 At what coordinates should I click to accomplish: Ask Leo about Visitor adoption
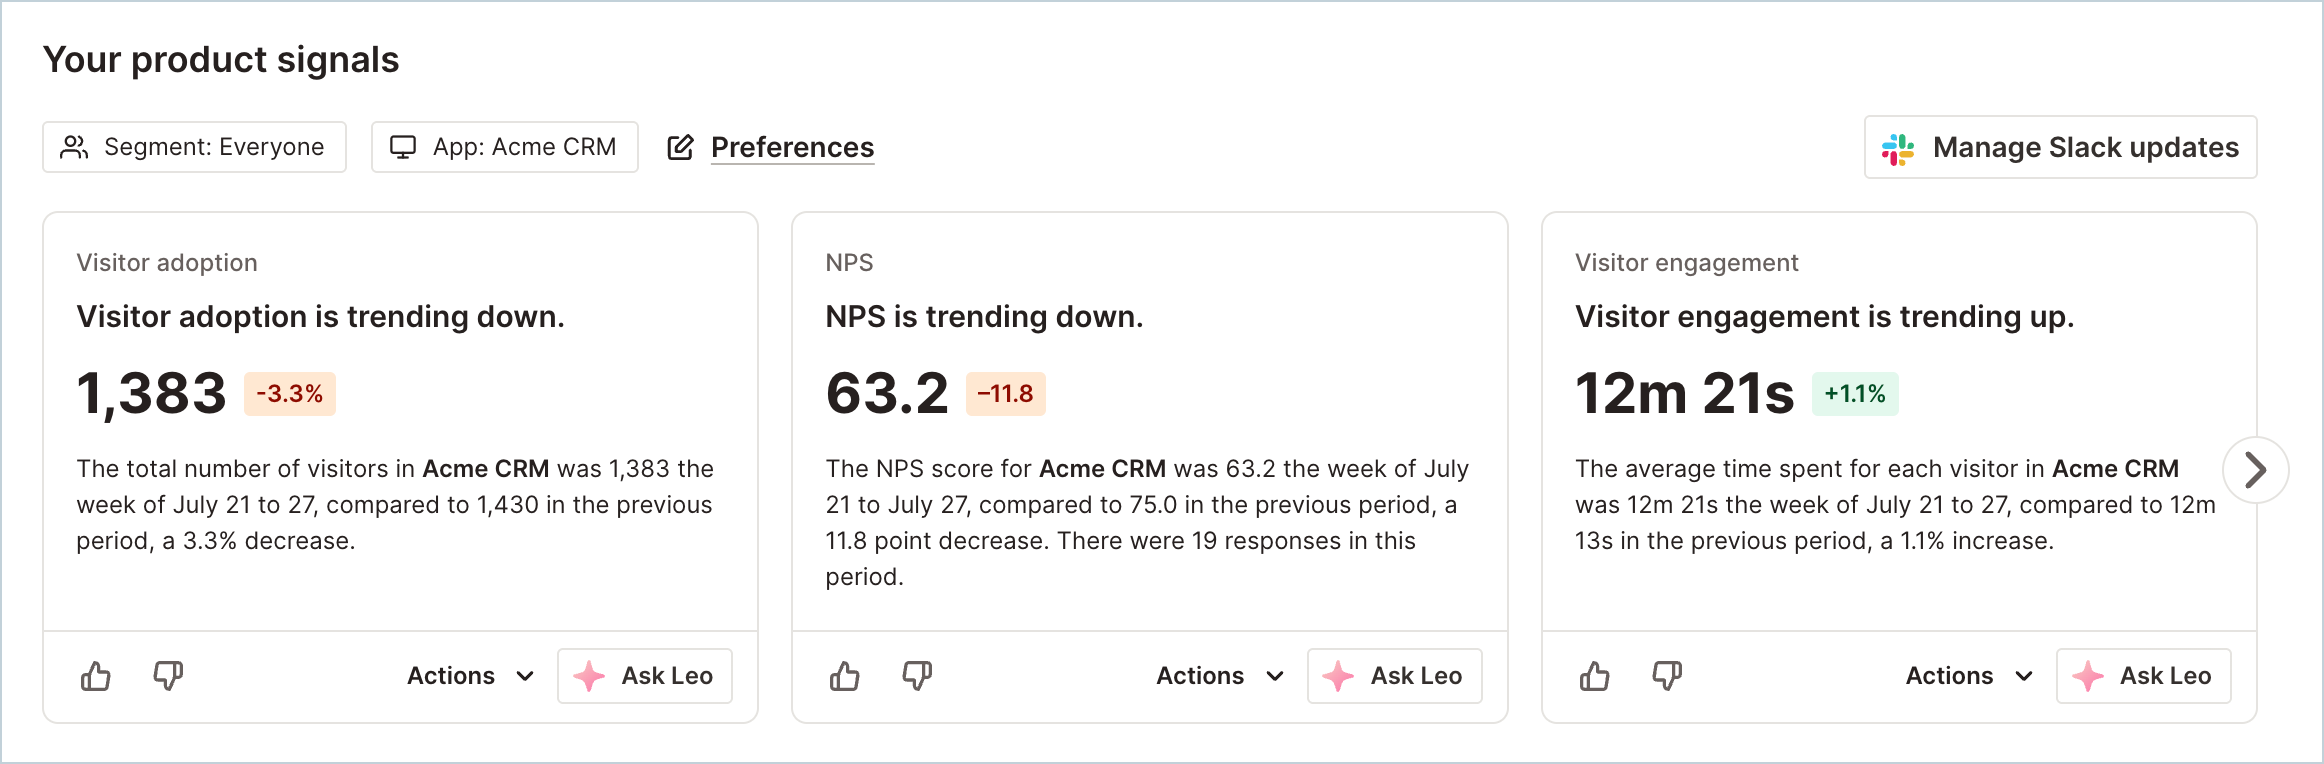(x=645, y=676)
